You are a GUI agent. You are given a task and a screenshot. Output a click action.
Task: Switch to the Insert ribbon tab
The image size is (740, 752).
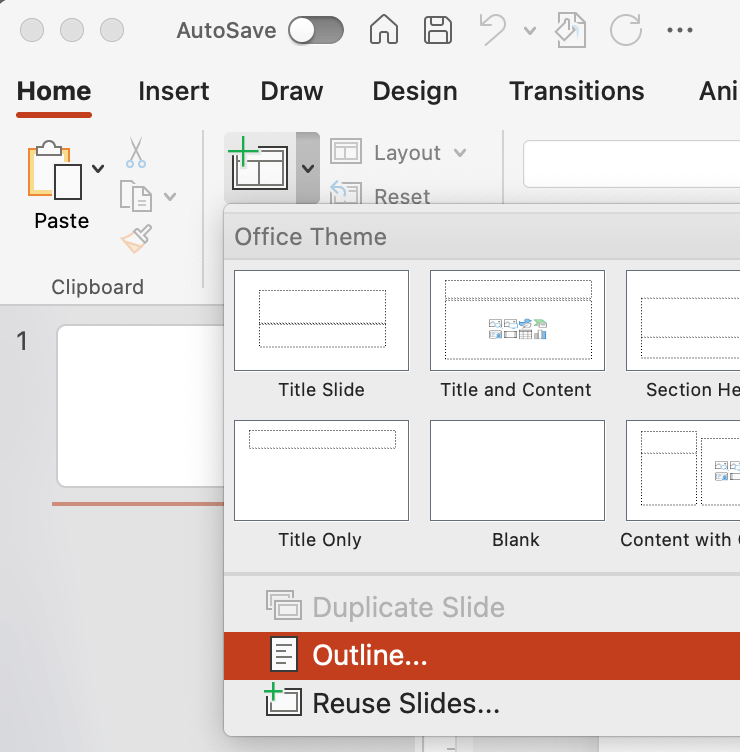click(x=174, y=91)
